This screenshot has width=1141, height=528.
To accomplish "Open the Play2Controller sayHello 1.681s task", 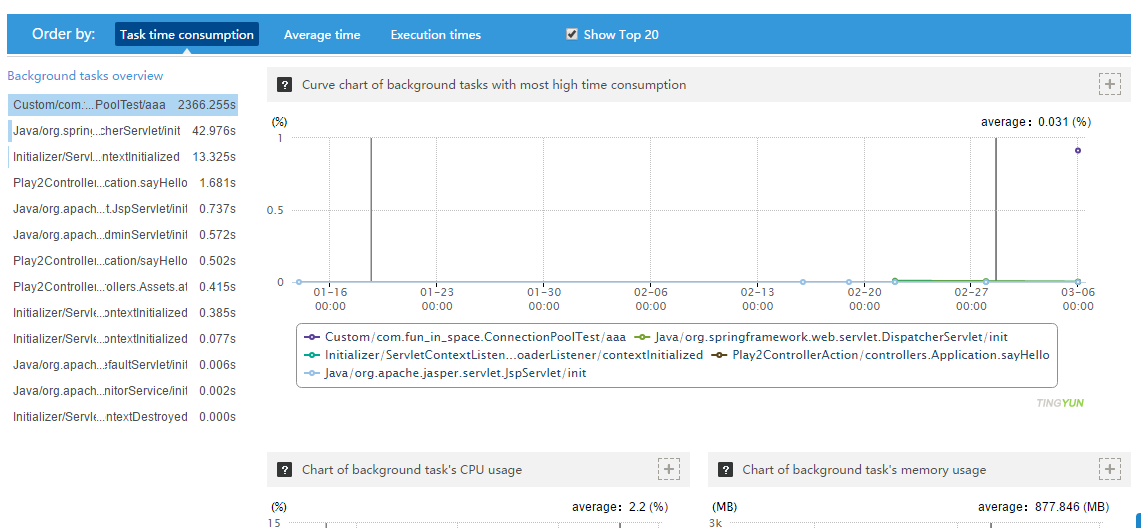I will pyautogui.click(x=124, y=183).
